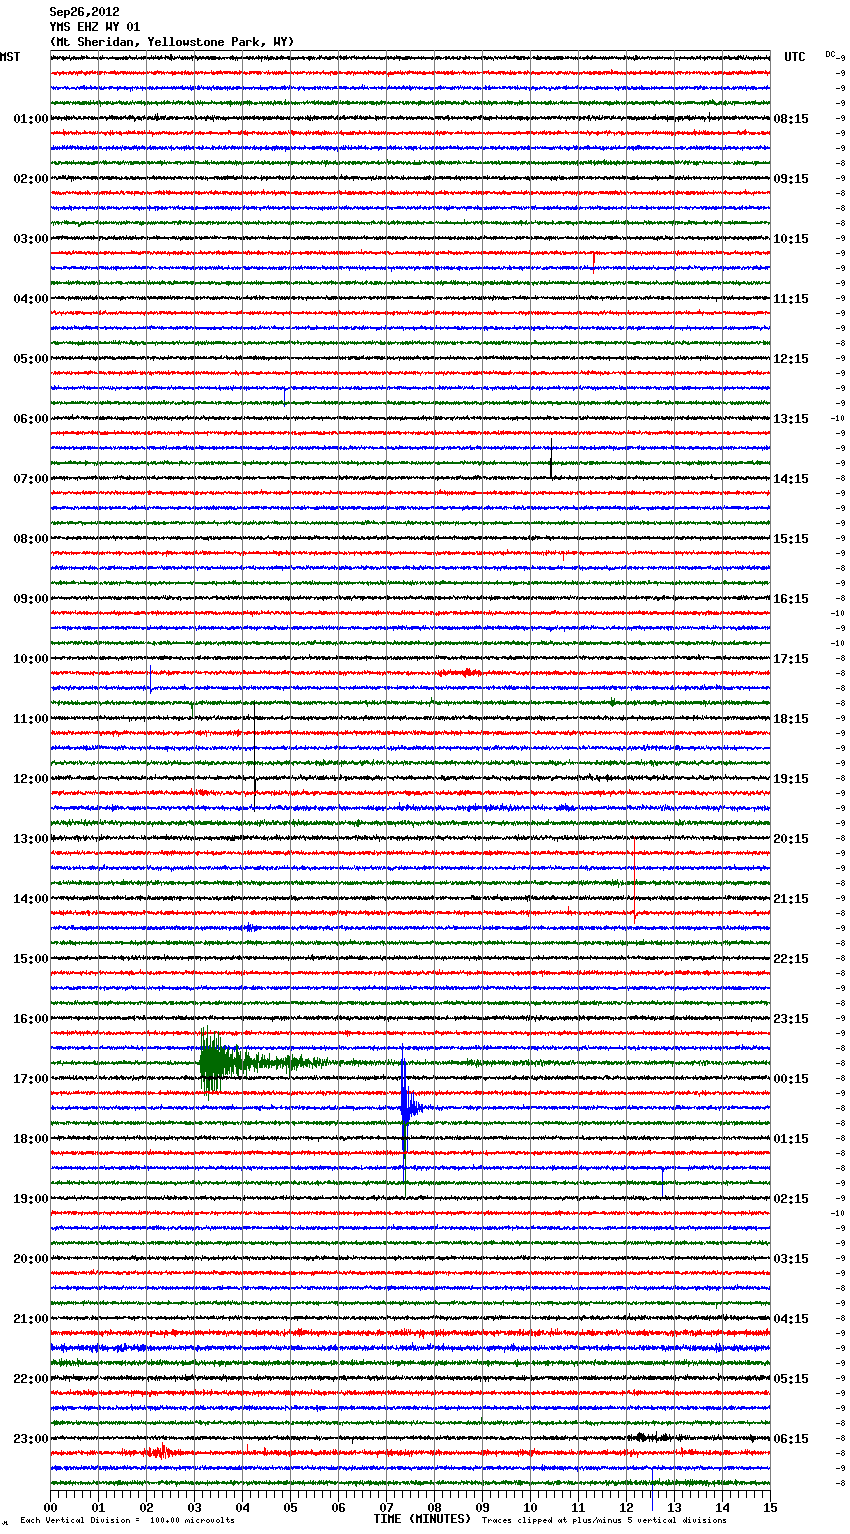Click the red noise burst in 23:15 trace

[x=157, y=1452]
